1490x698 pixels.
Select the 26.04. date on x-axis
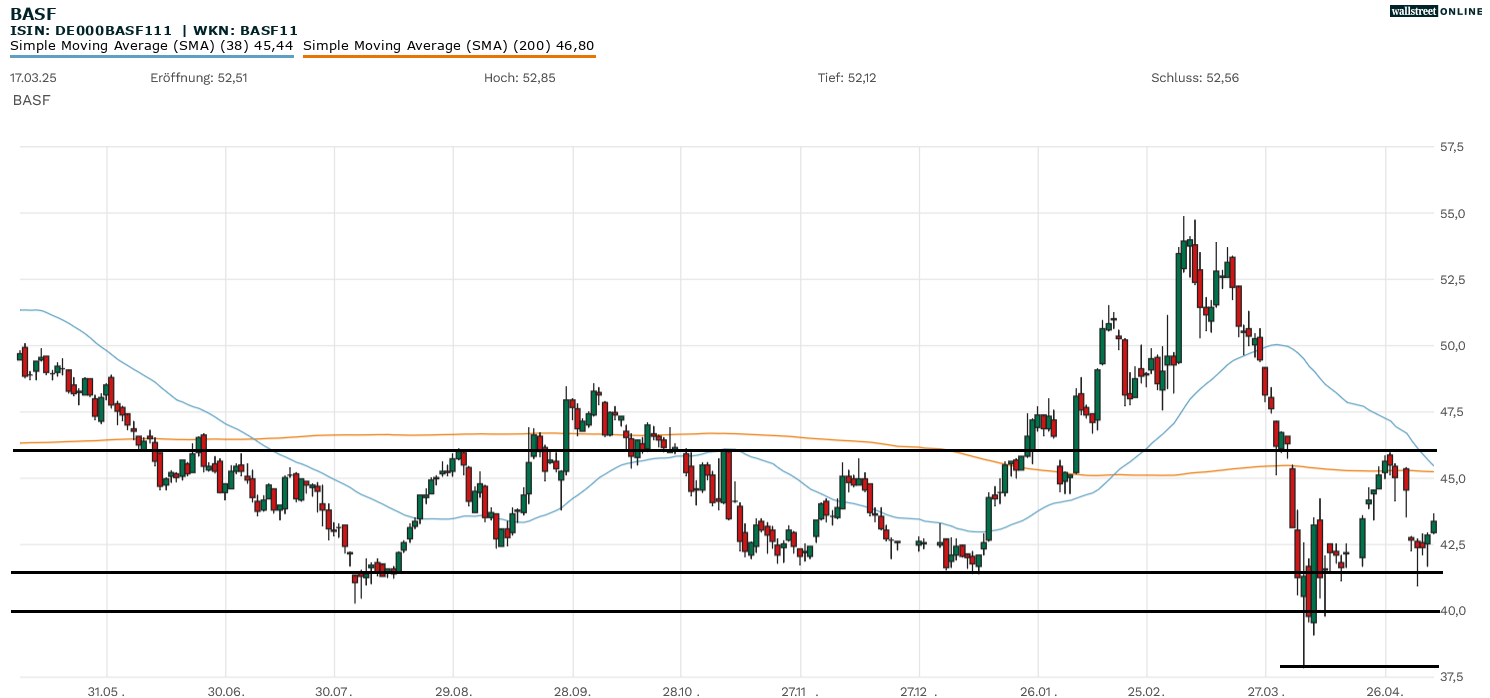point(1385,691)
